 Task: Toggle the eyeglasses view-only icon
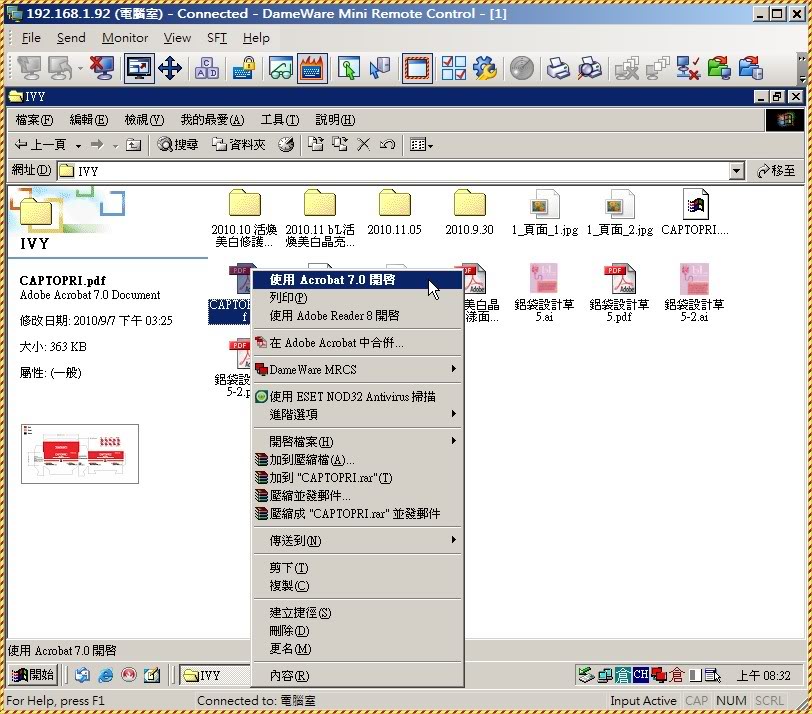point(281,68)
